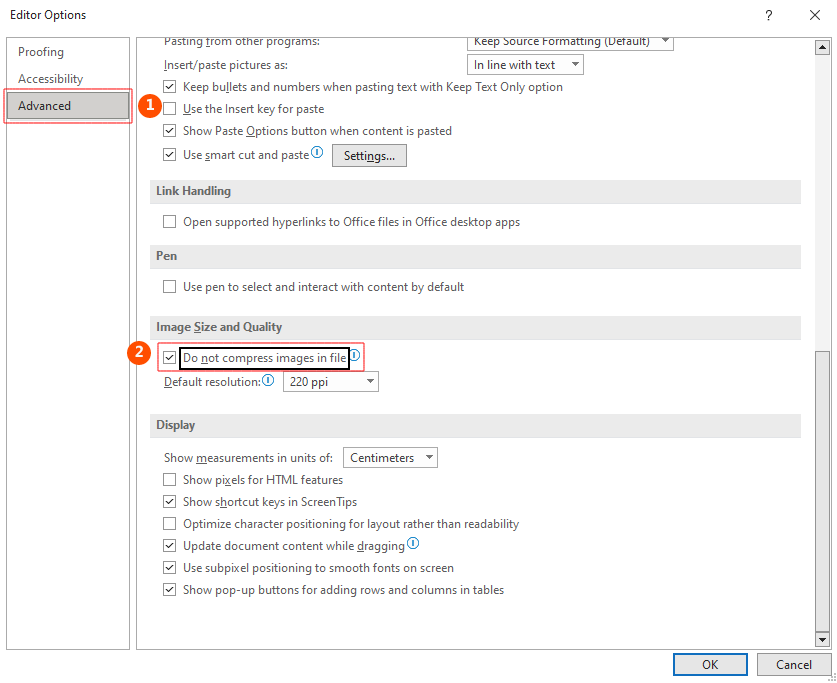This screenshot has height=683, width=837.
Task: Open smart cut and paste Settings
Action: 369,155
